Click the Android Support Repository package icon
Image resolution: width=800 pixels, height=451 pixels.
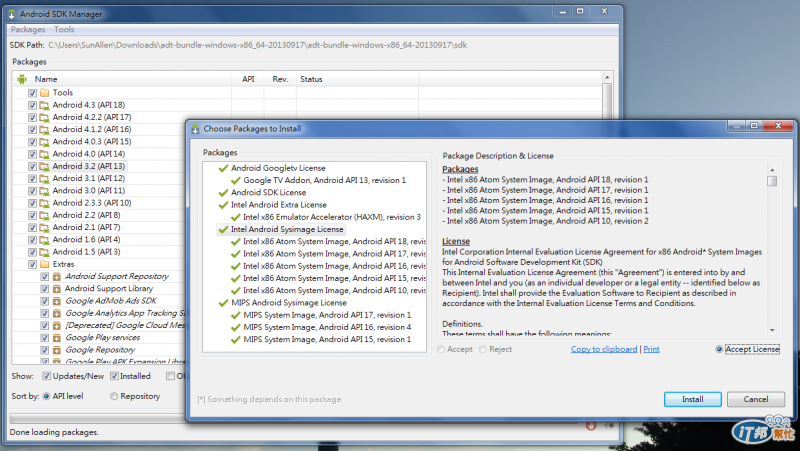tap(57, 277)
